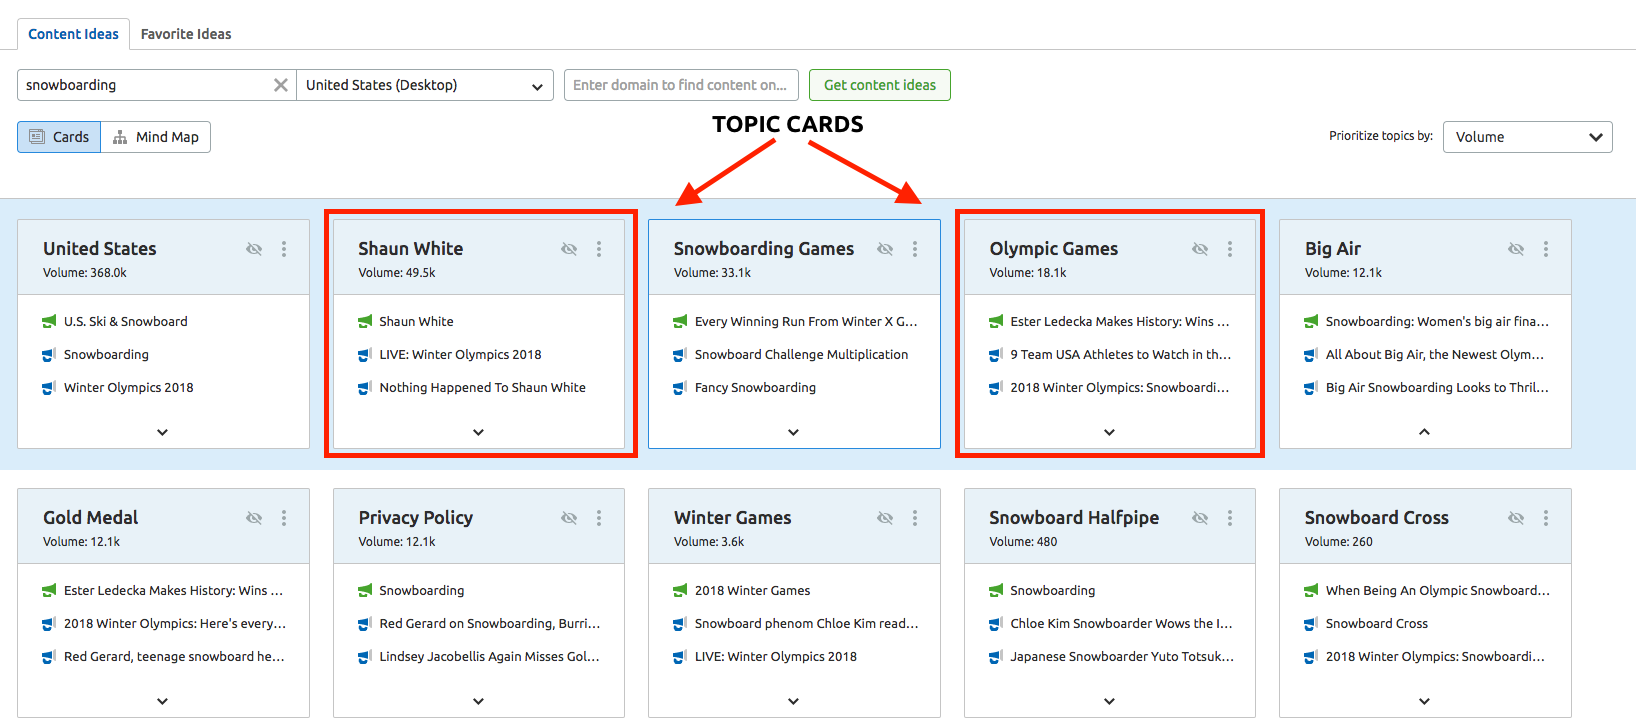
Task: Hide the Snowboard Halfpipe topic card
Action: coord(1200,518)
